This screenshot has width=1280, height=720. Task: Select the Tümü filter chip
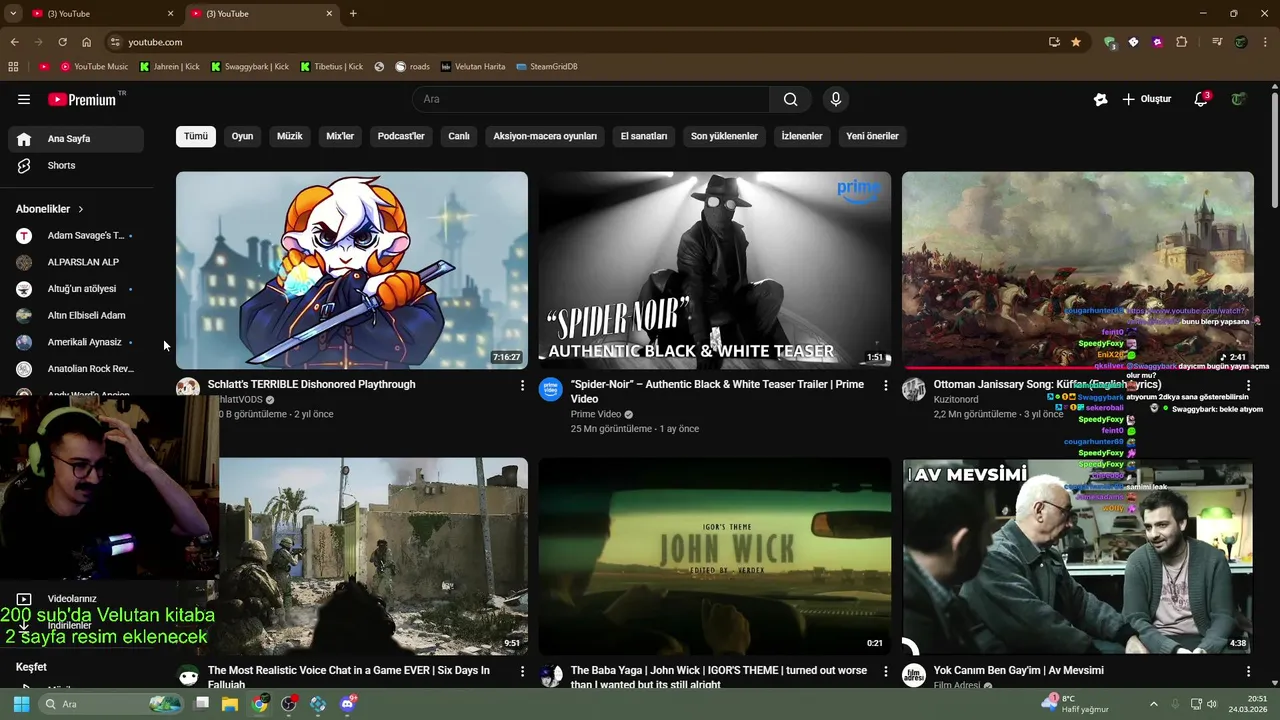196,136
